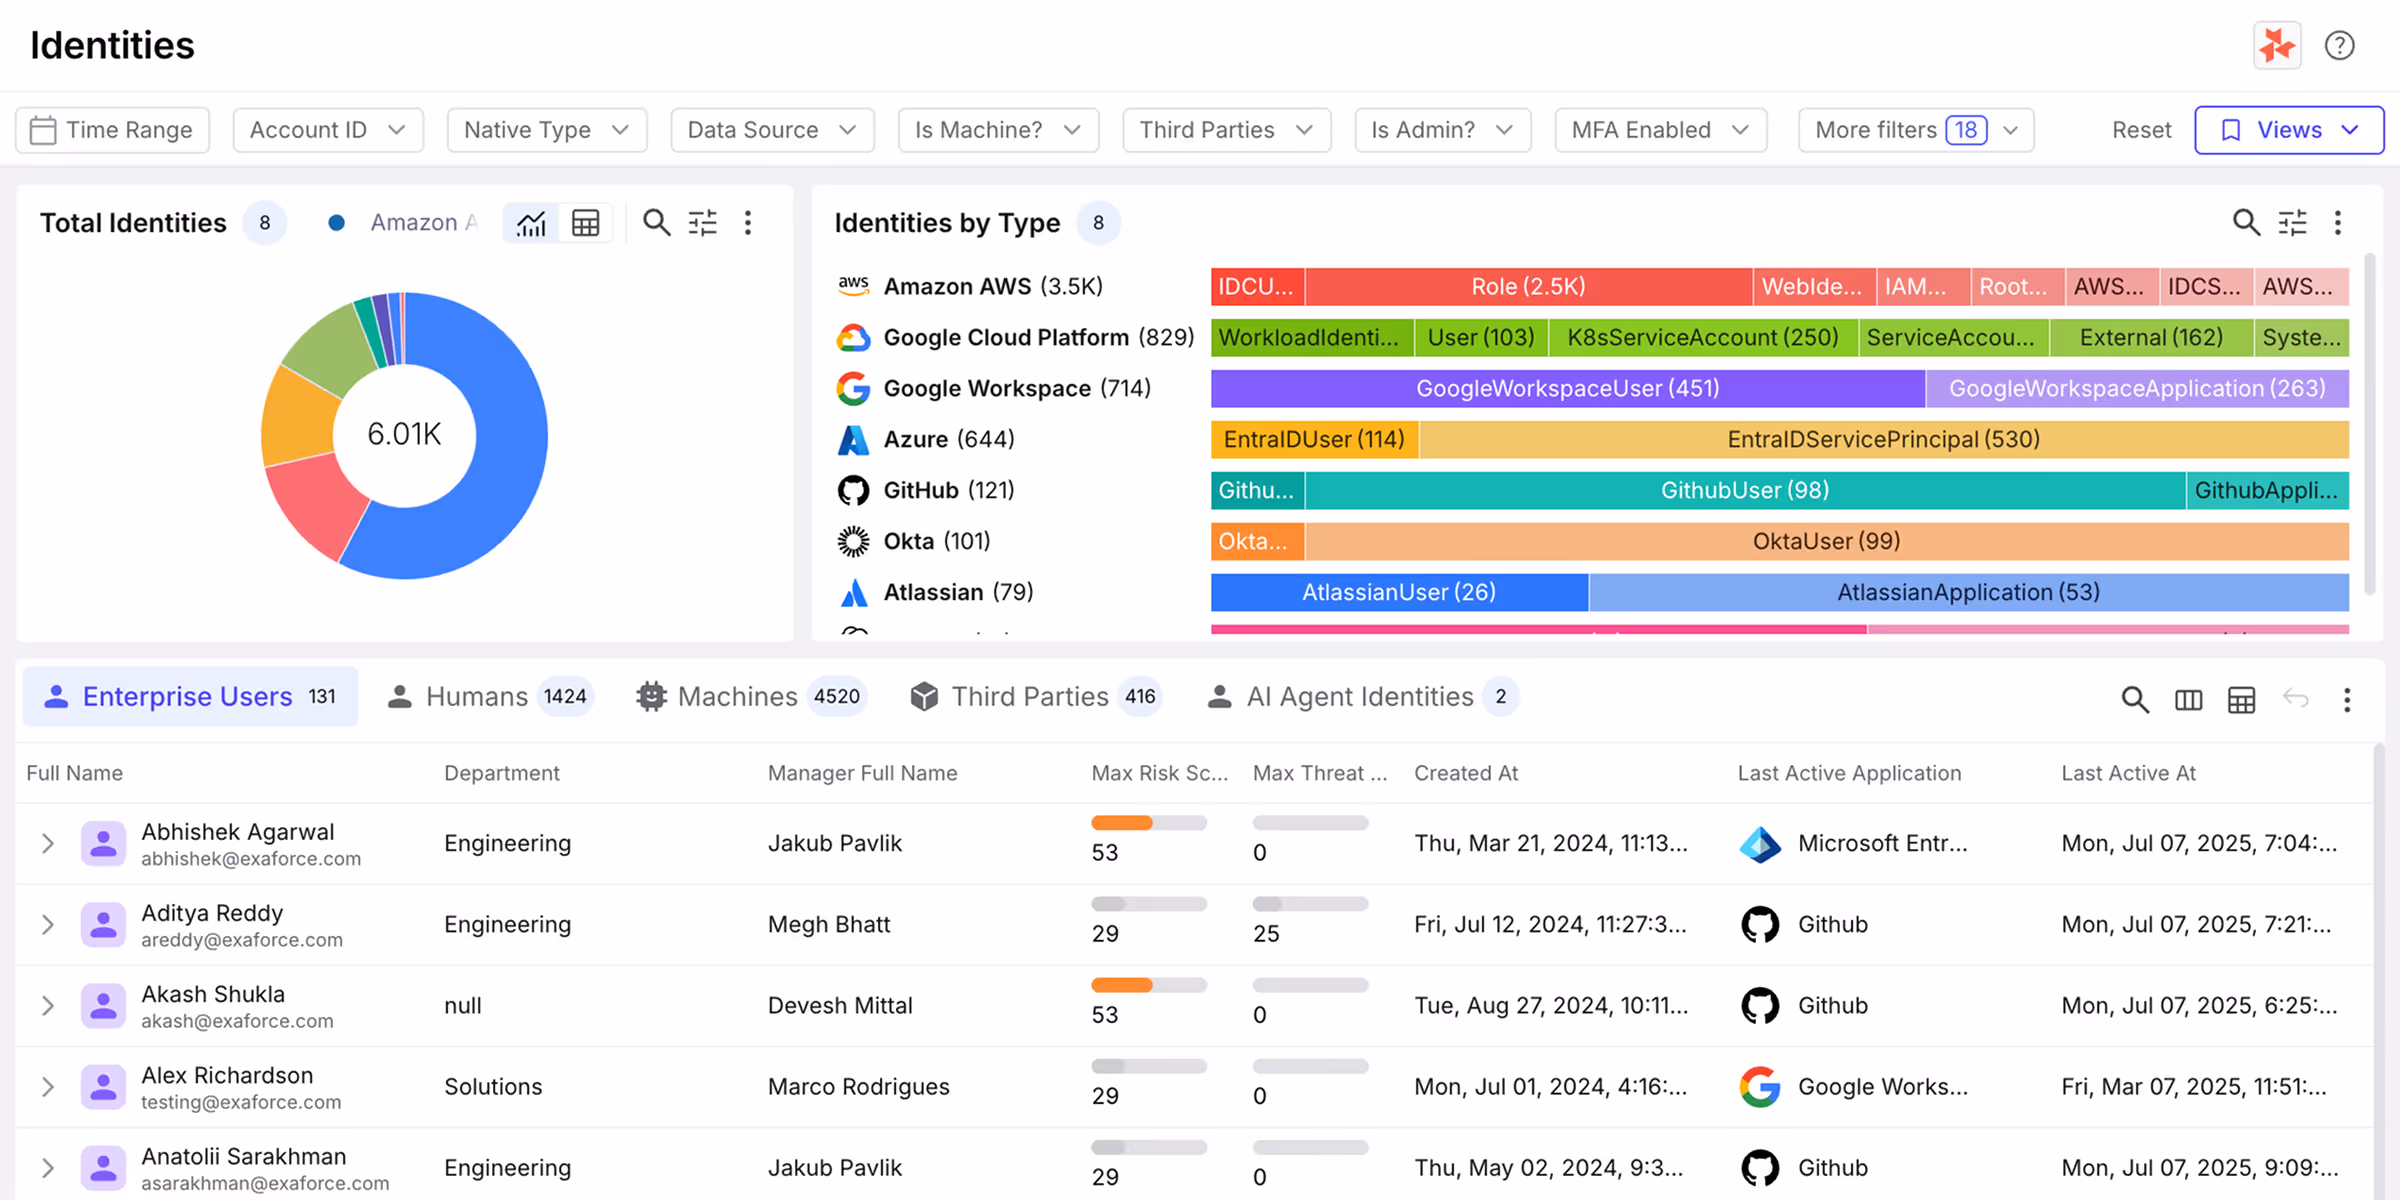Click the Amazon AWS logo icon
Image resolution: width=2400 pixels, height=1200 pixels.
(853, 286)
